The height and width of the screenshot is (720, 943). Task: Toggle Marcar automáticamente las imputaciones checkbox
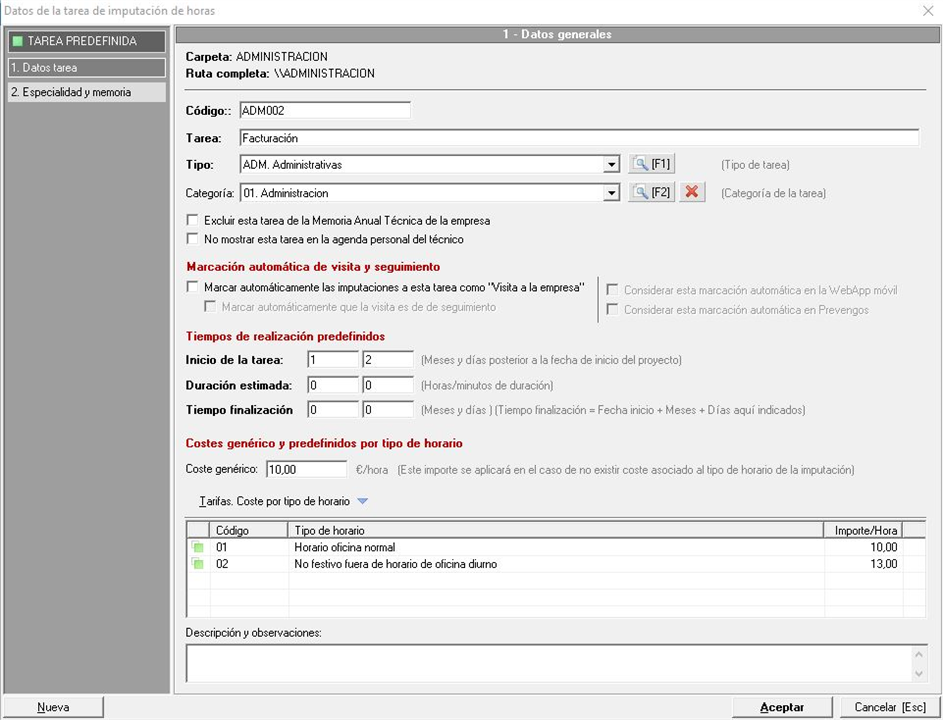point(193,287)
